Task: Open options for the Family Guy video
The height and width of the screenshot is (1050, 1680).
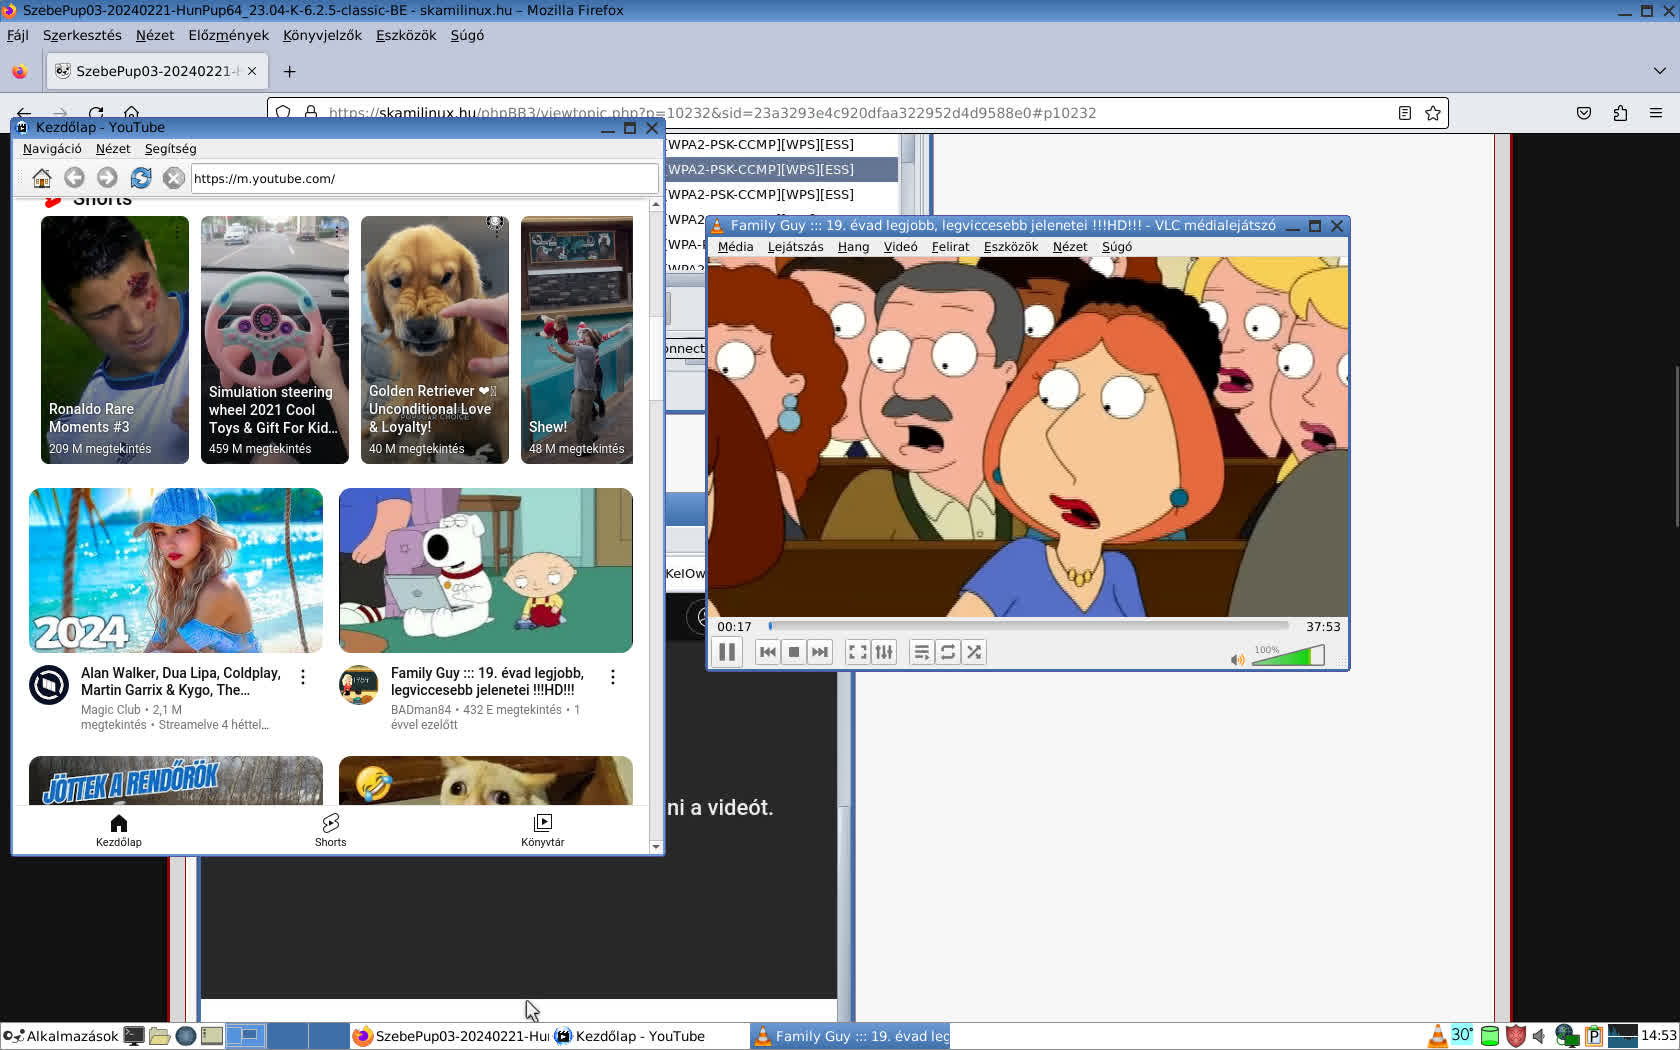Action: (613, 677)
